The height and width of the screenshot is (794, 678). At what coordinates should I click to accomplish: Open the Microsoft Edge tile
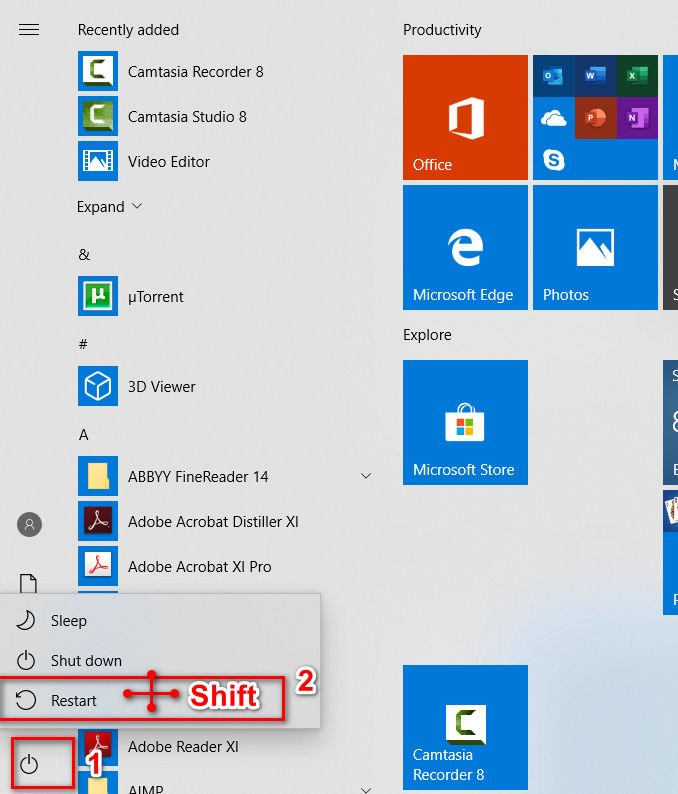pyautogui.click(x=465, y=247)
